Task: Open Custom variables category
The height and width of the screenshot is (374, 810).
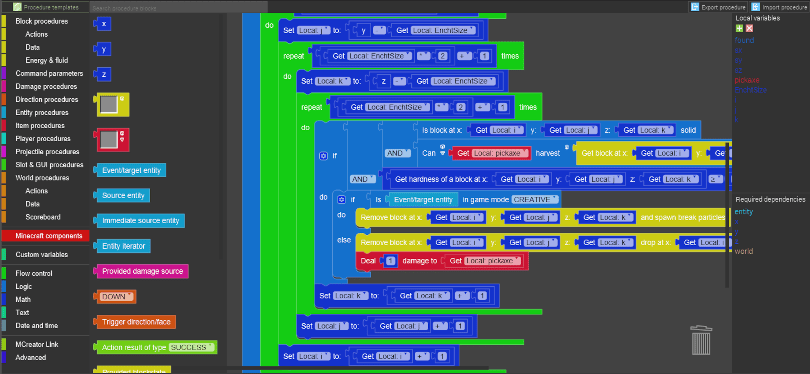Action: [41, 254]
